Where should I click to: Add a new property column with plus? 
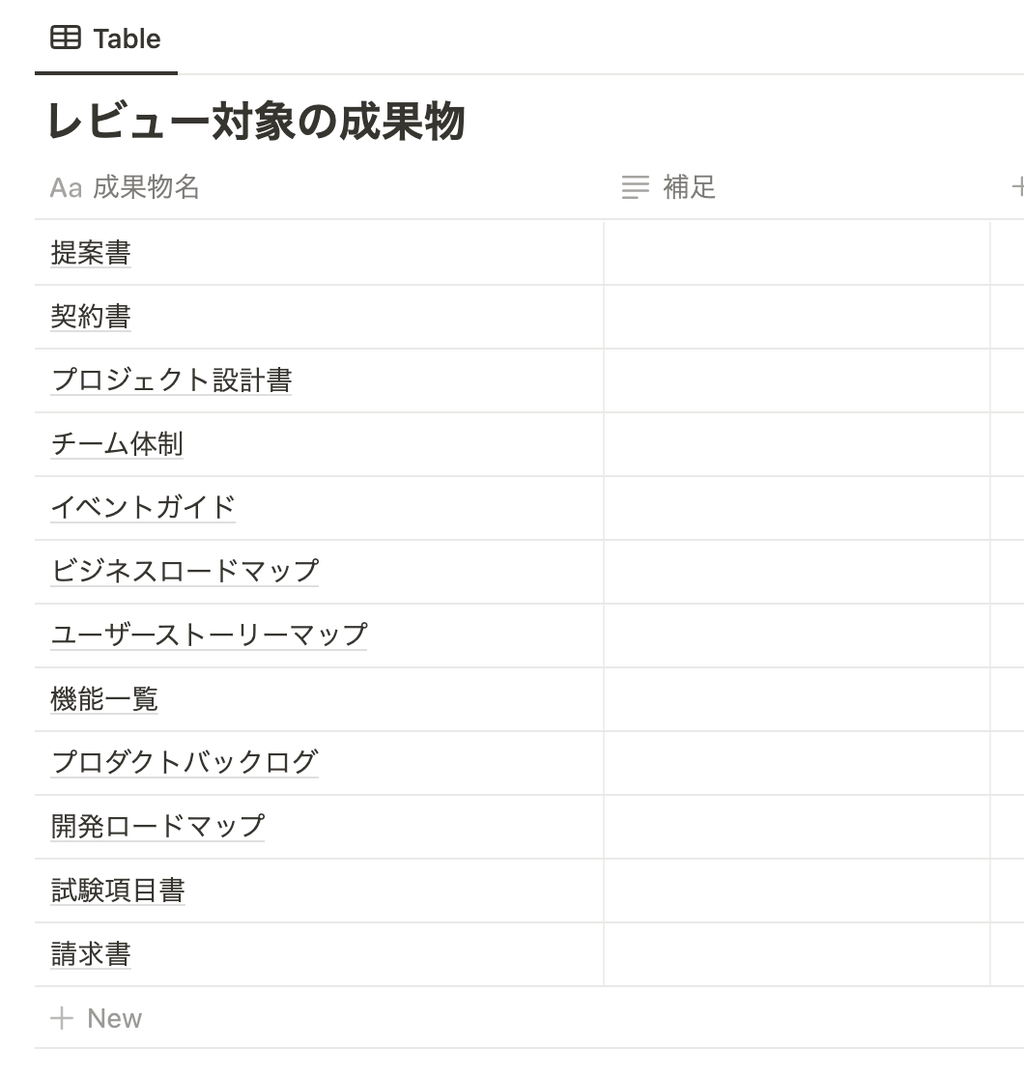click(x=1017, y=187)
